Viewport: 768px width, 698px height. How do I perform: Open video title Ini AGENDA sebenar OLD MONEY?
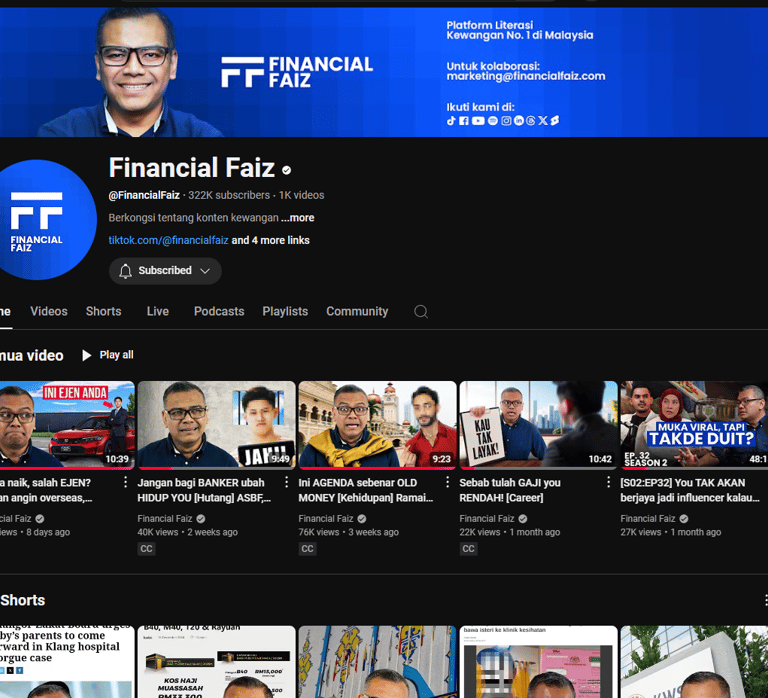(x=366, y=490)
